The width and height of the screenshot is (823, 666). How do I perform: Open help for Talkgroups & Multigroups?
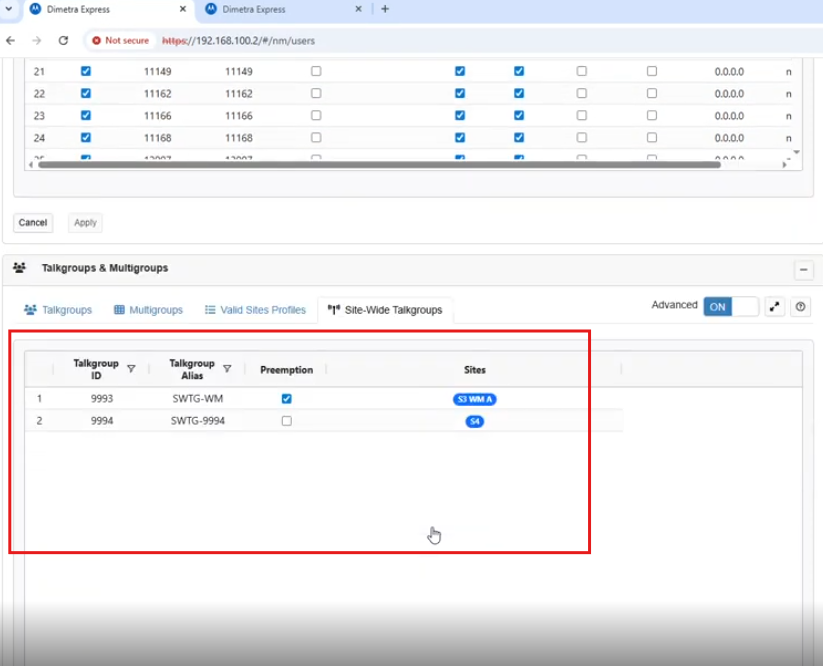(x=800, y=307)
